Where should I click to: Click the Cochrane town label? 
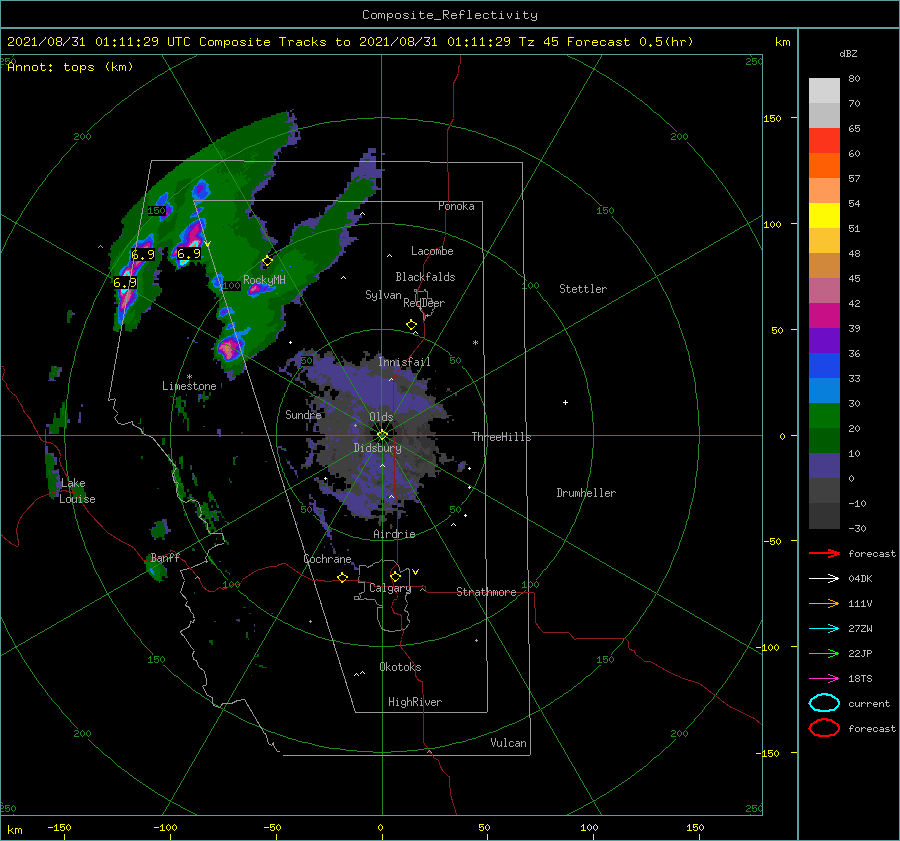point(327,559)
